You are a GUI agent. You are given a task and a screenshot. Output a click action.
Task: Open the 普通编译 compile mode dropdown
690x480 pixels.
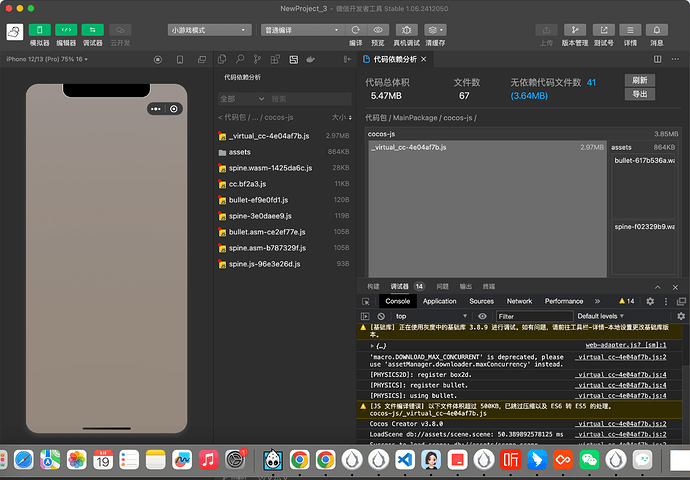click(x=302, y=30)
